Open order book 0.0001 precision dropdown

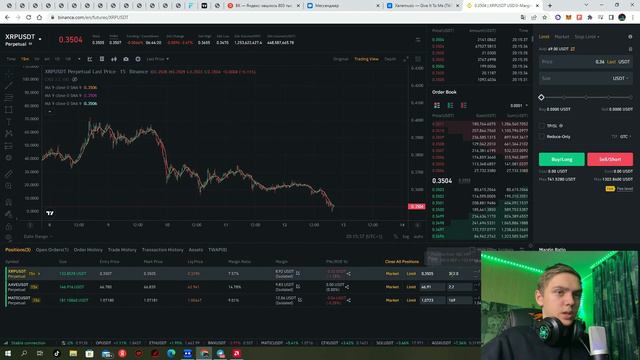(519, 105)
